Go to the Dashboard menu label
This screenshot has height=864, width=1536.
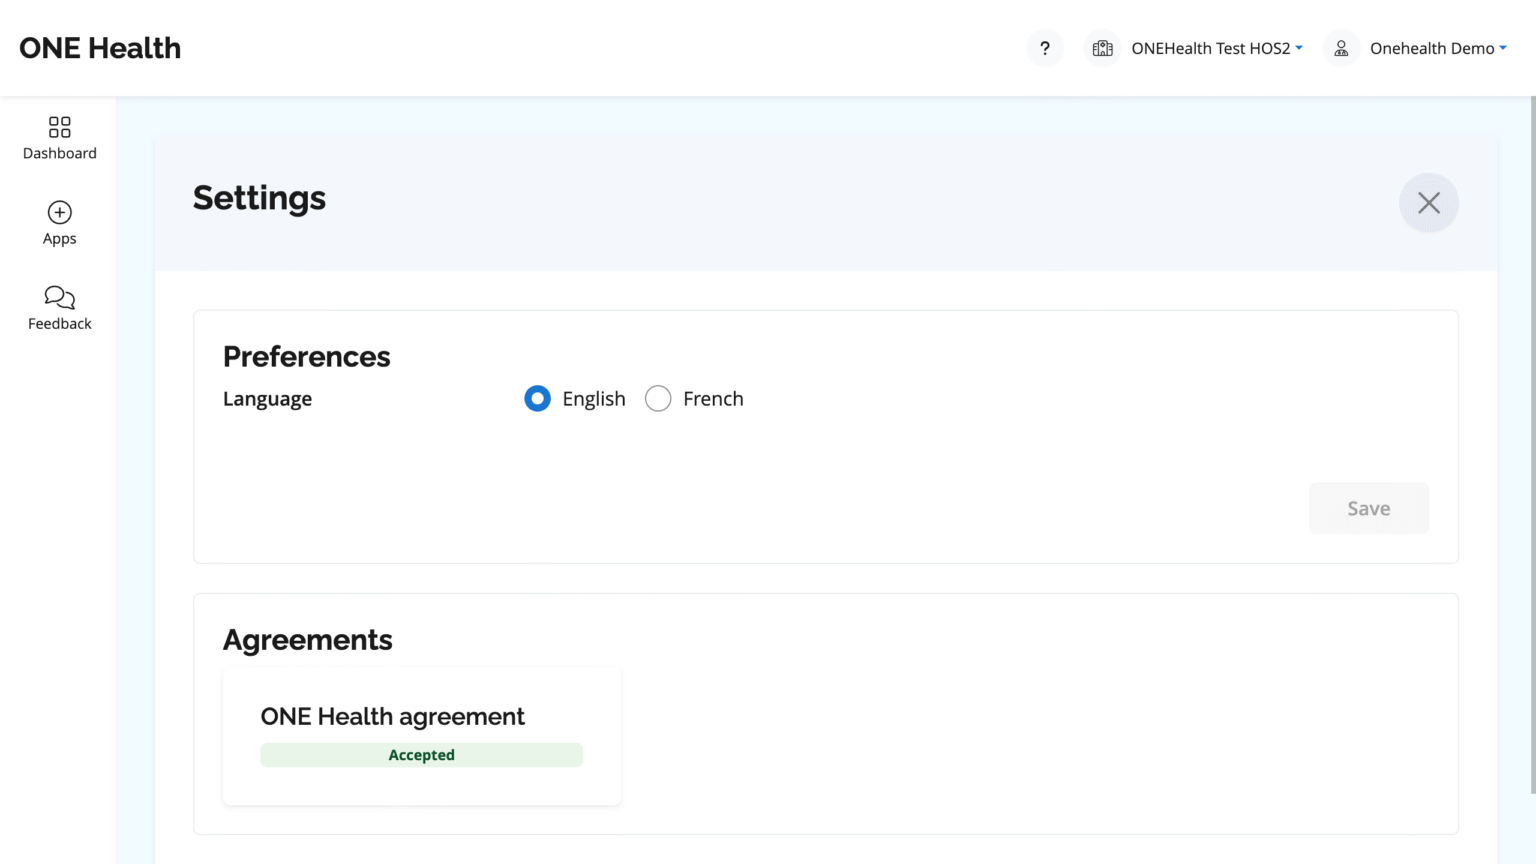(x=60, y=153)
